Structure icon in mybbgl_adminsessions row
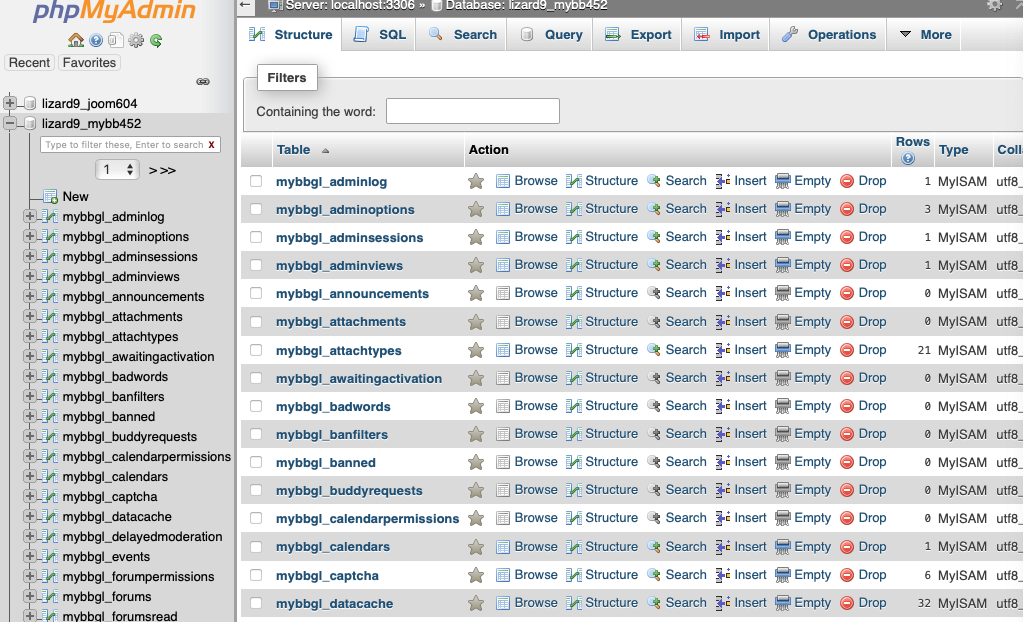 [x=573, y=237]
